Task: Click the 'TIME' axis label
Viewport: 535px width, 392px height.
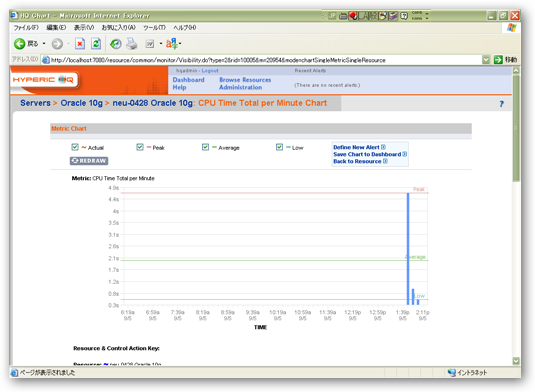Action: click(260, 327)
